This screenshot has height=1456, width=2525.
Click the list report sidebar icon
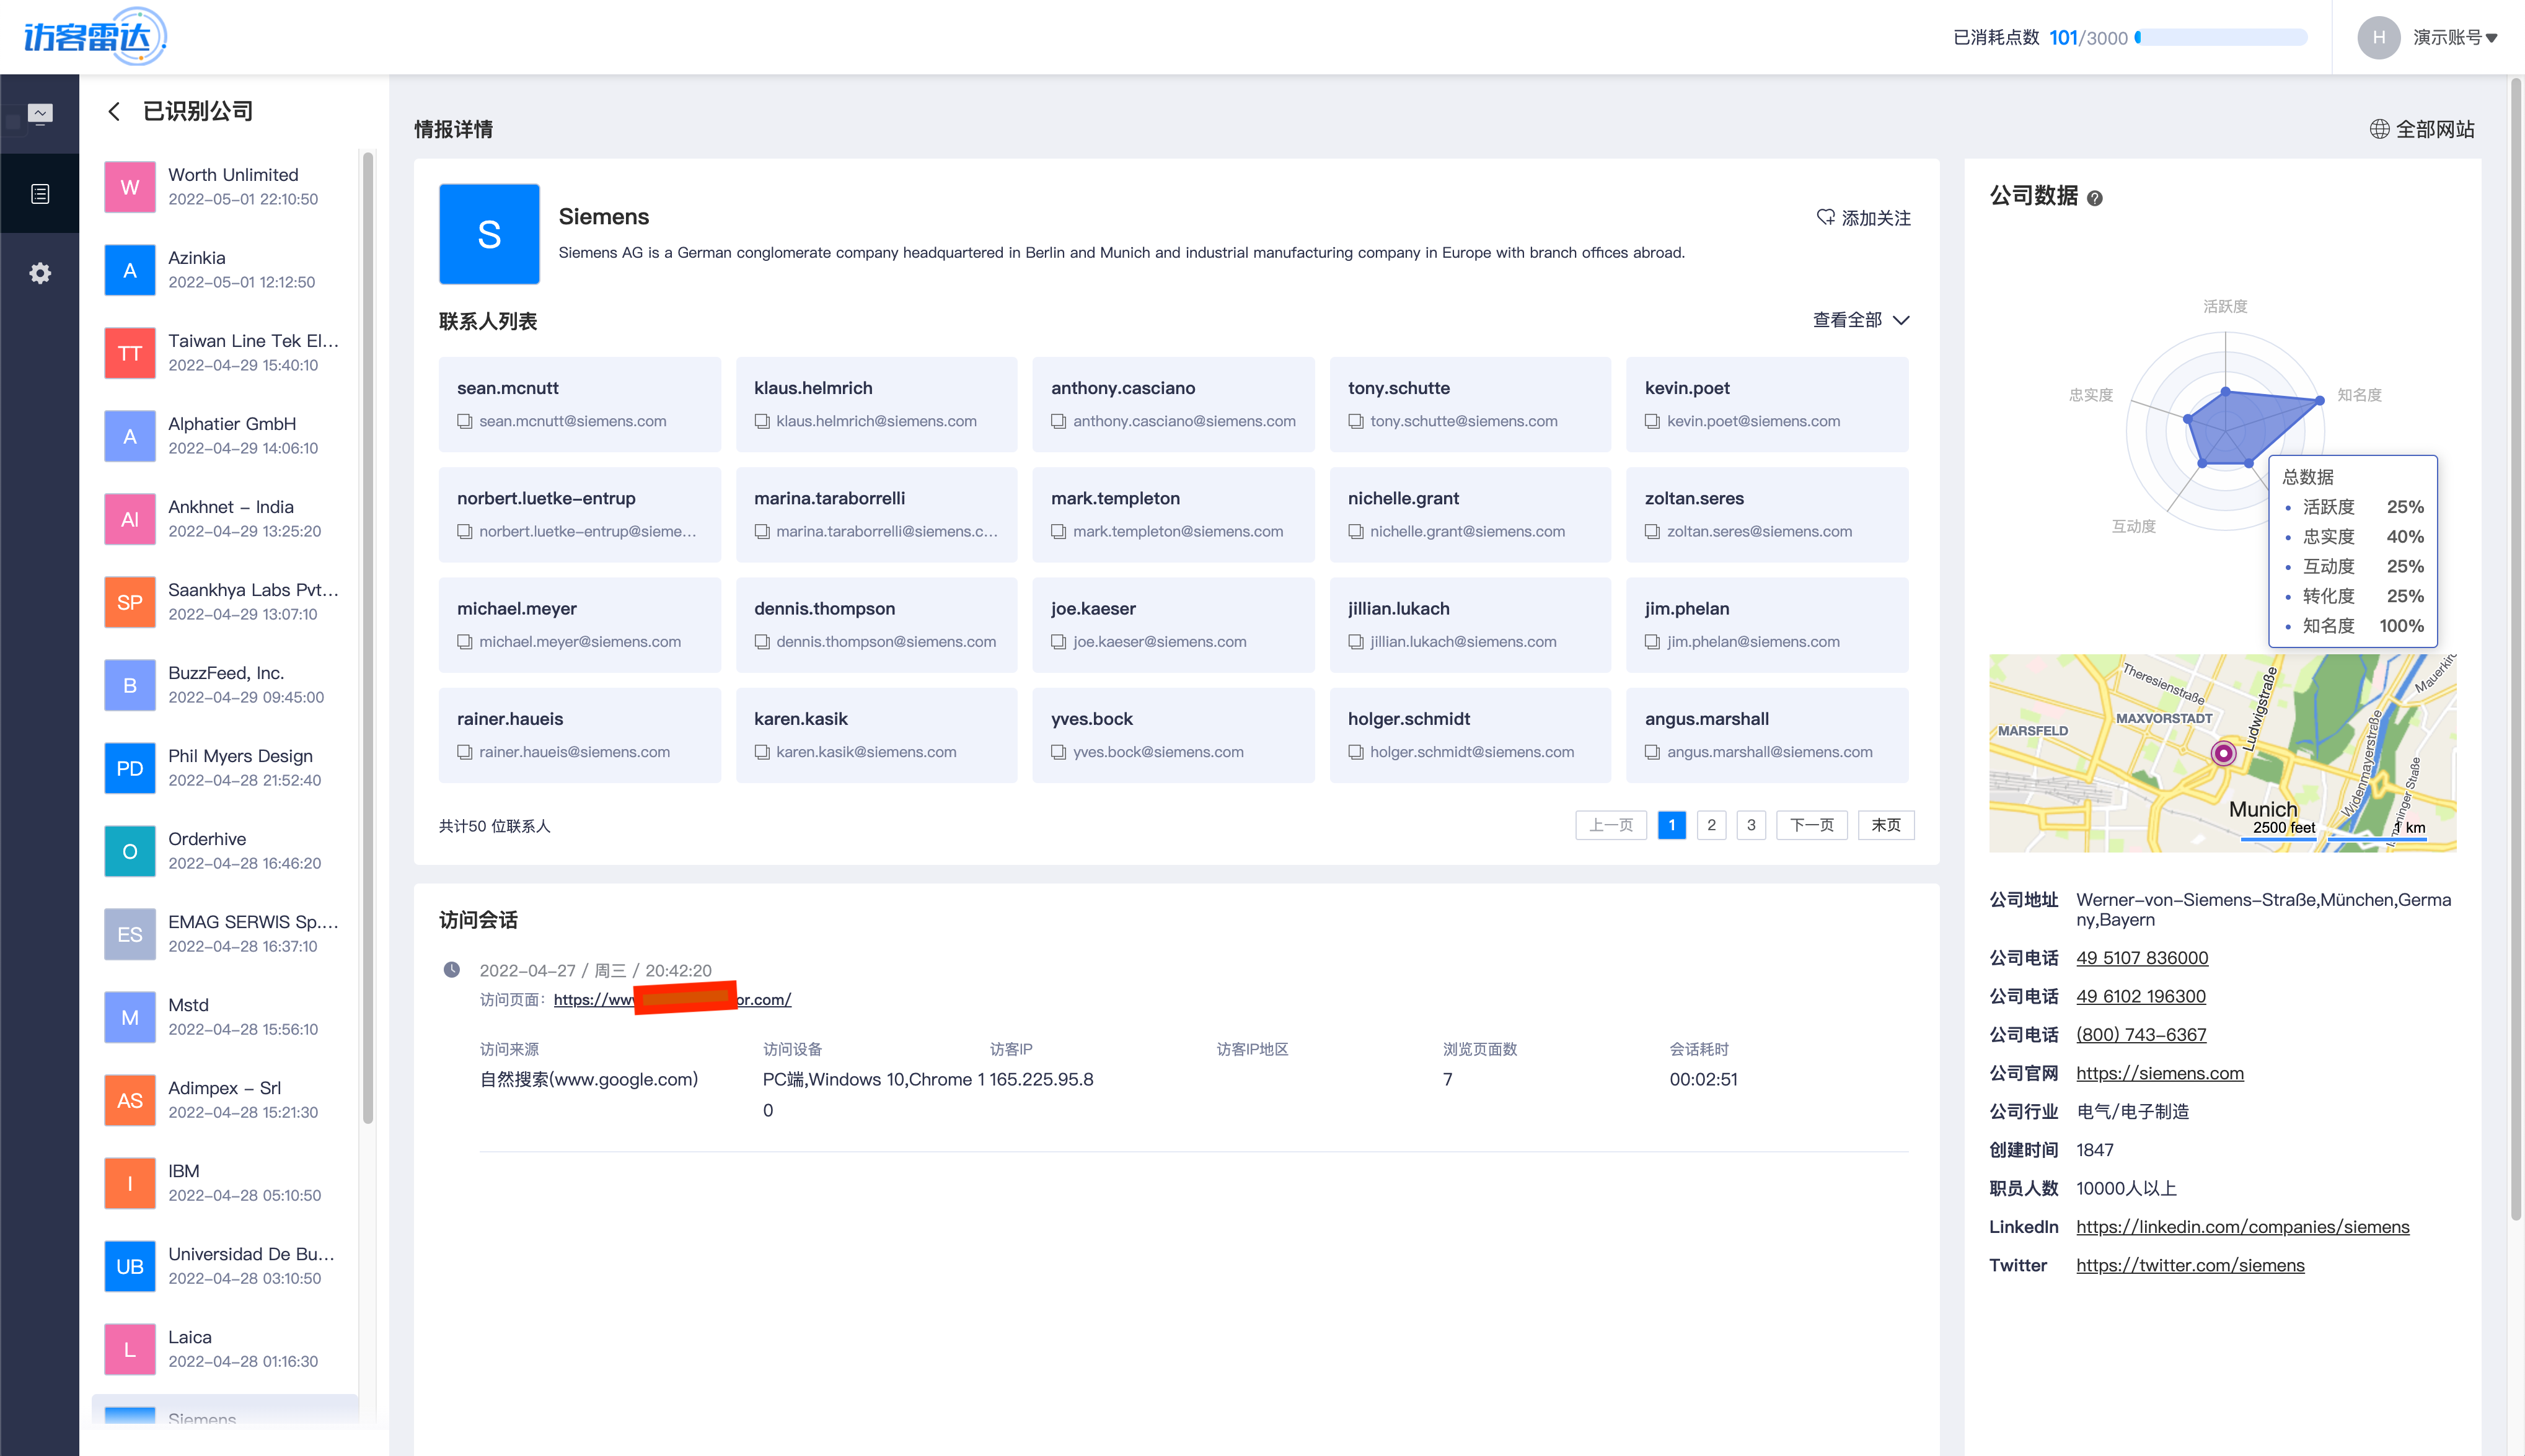click(40, 194)
